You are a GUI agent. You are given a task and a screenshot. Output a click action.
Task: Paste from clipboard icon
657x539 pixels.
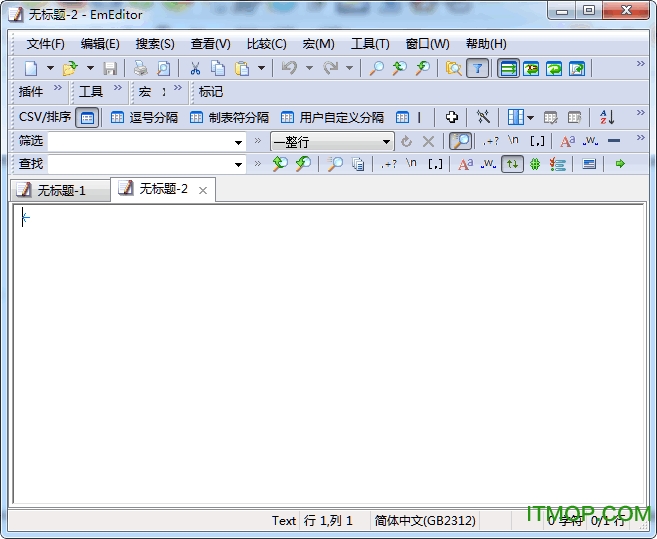(242, 68)
